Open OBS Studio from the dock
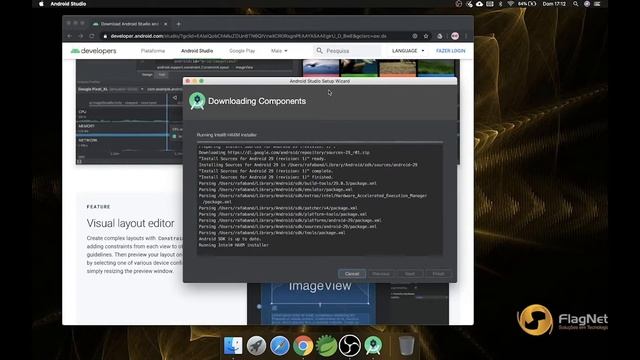The width and height of the screenshot is (640, 360). [350, 345]
